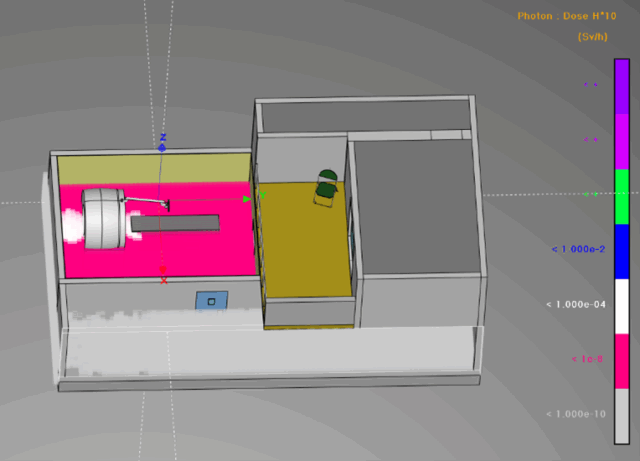Pick the green legend color band
This screenshot has height=461, width=640.
point(621,196)
